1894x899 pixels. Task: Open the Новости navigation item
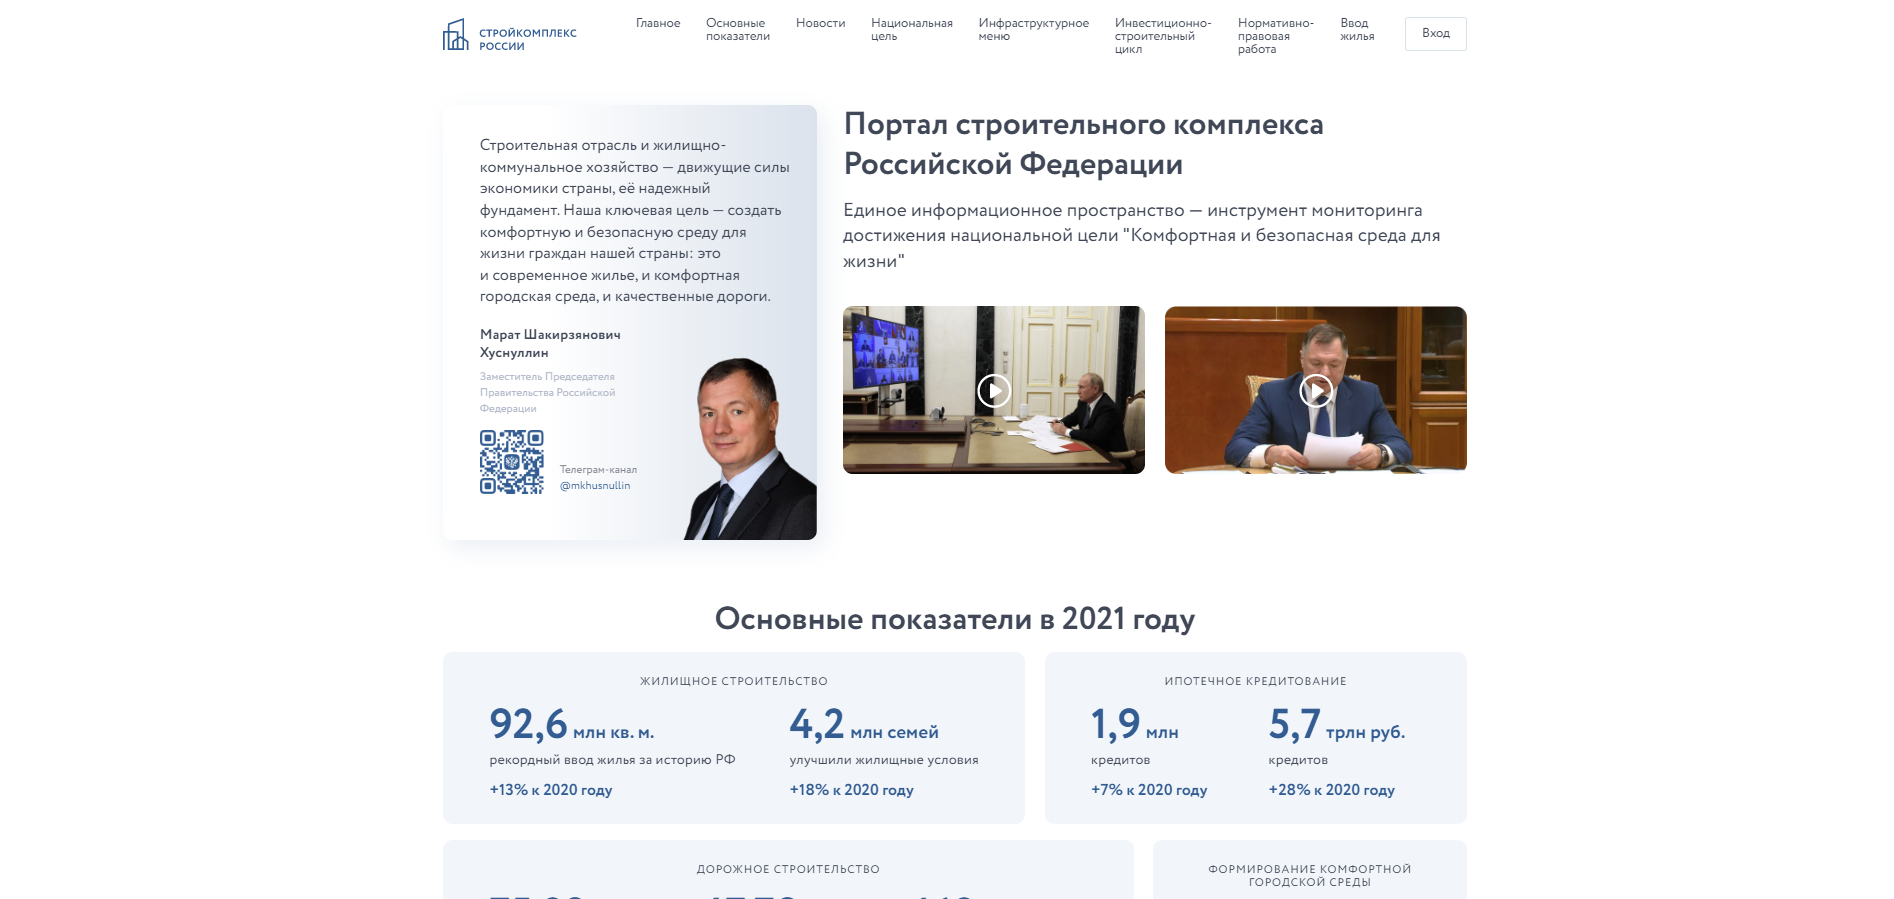pos(820,23)
